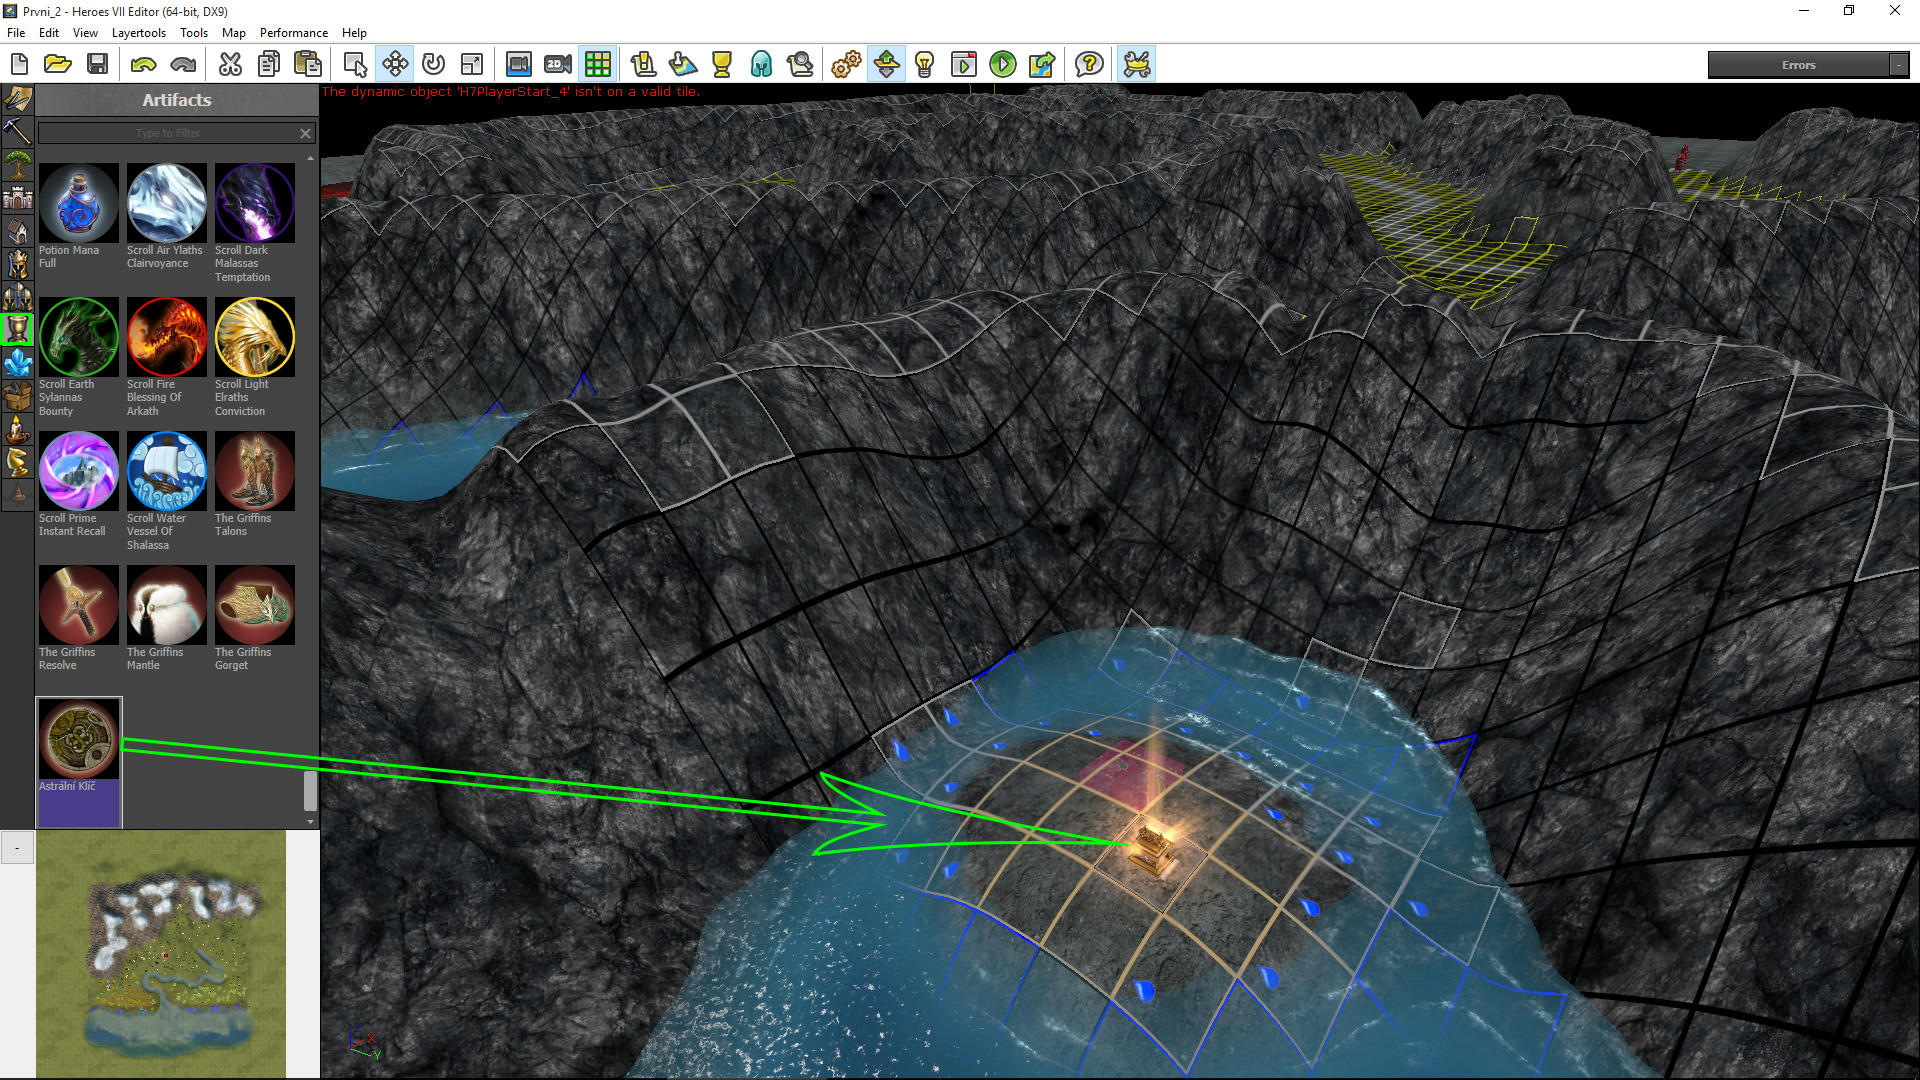1920x1080 pixels.
Task: Click the New map toolbar icon
Action: point(19,65)
